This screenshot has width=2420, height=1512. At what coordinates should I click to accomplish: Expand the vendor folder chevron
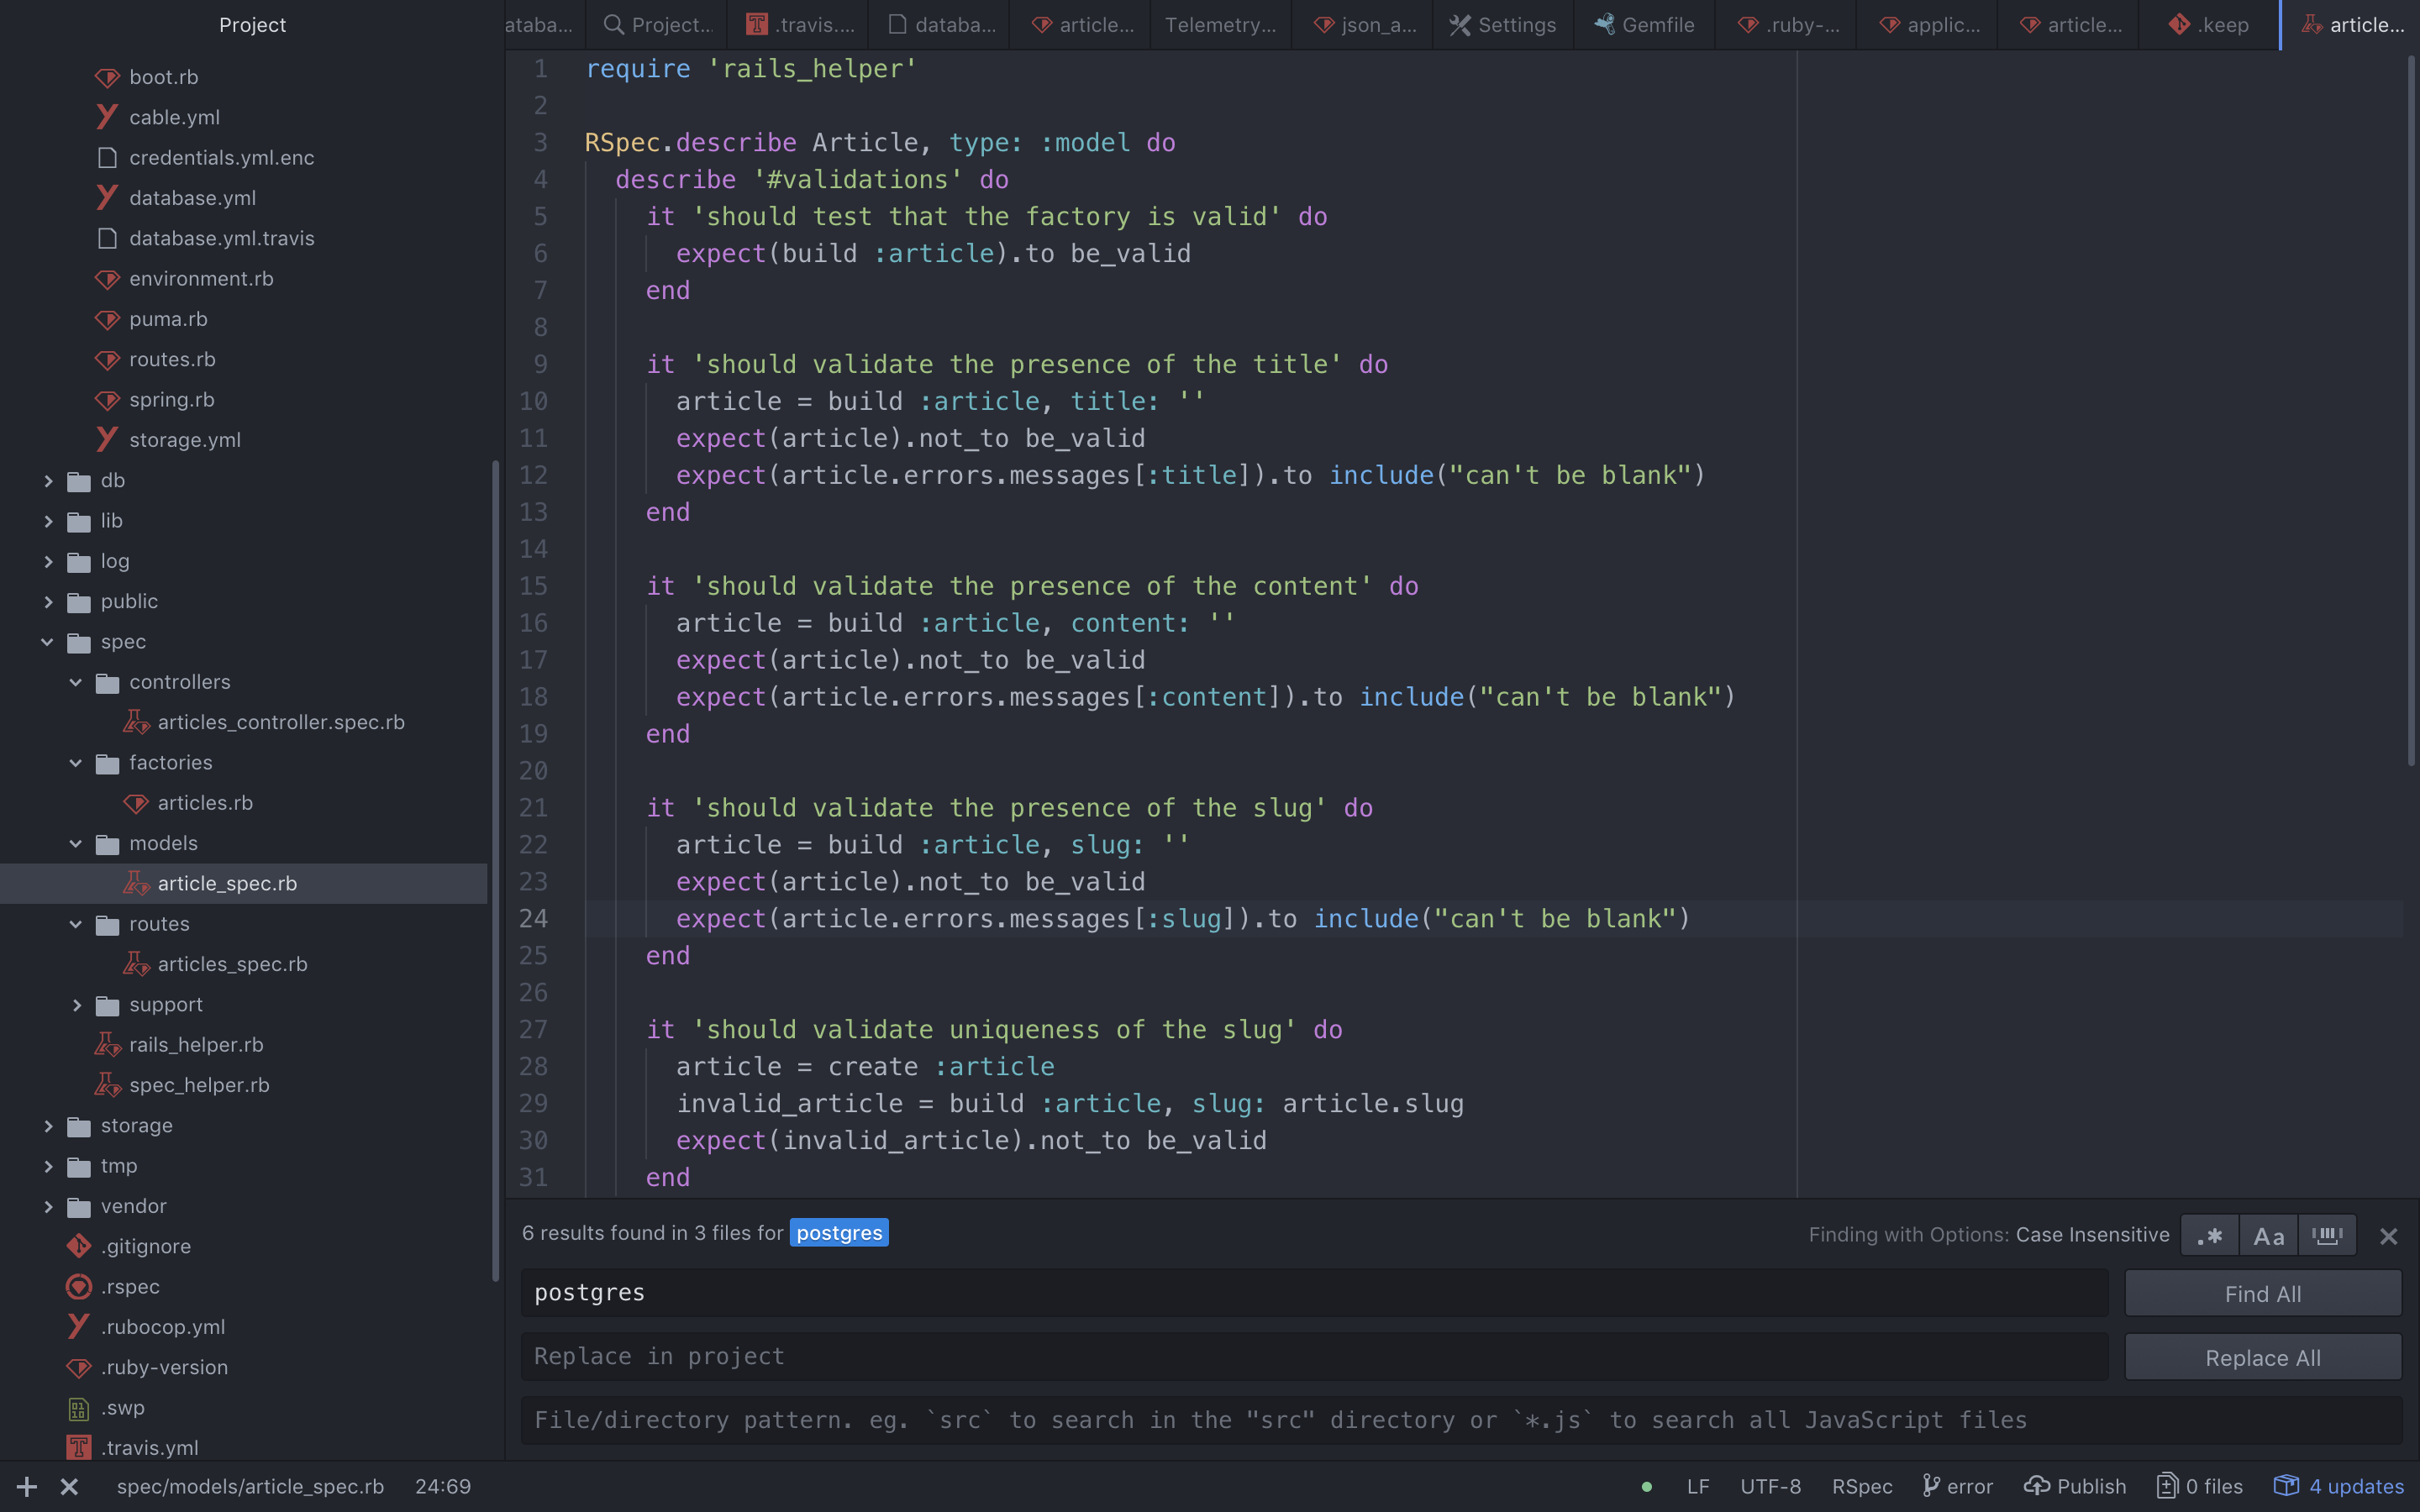[x=47, y=1207]
